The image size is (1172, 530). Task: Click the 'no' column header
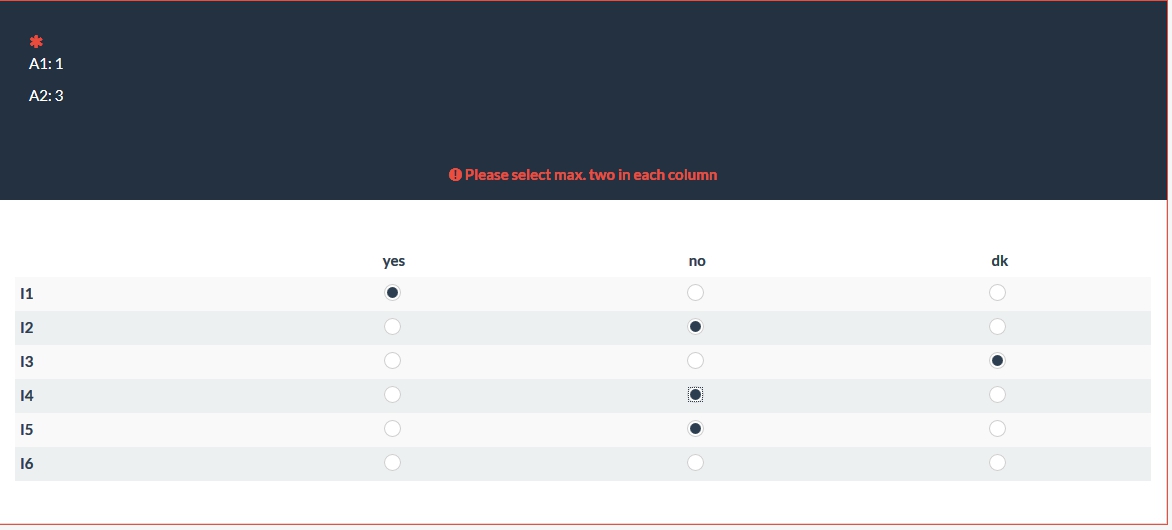coord(697,261)
